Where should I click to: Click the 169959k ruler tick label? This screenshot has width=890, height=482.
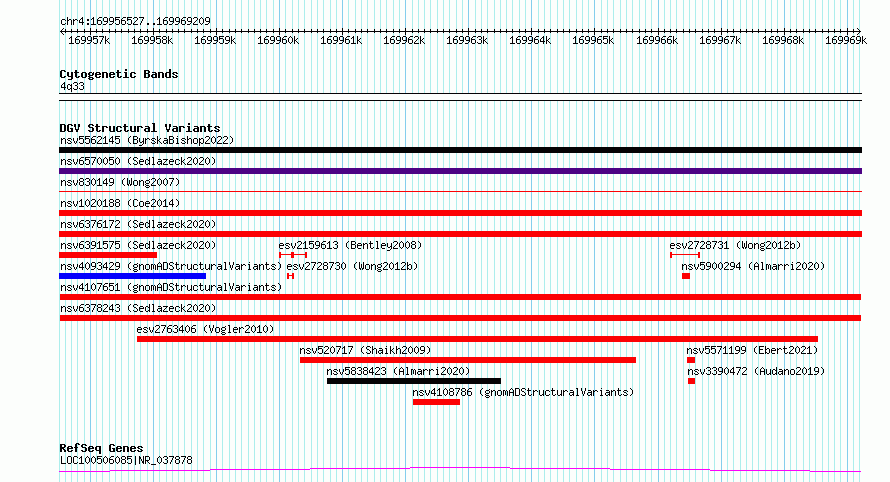(x=215, y=41)
